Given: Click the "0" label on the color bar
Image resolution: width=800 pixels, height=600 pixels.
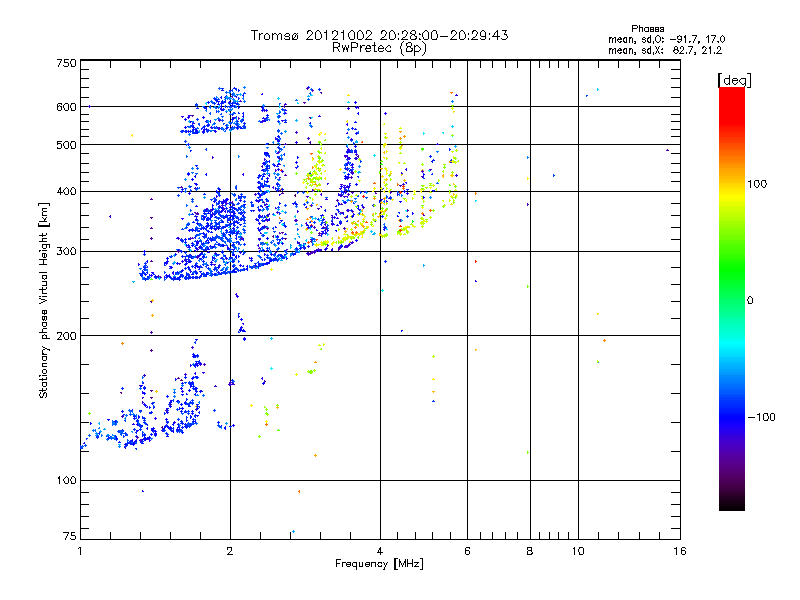Looking at the screenshot, I should click(750, 300).
